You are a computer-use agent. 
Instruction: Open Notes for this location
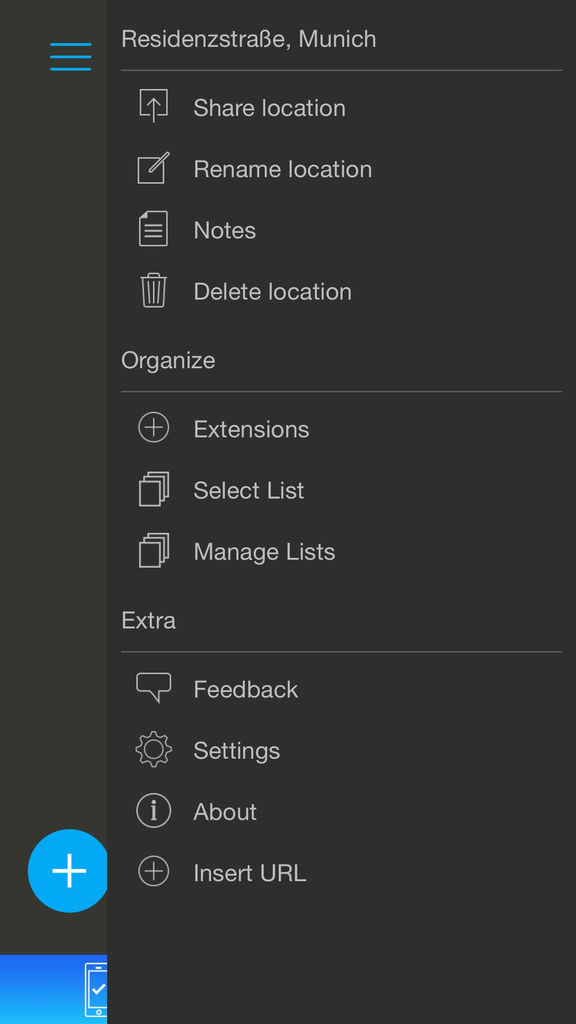[x=225, y=231]
